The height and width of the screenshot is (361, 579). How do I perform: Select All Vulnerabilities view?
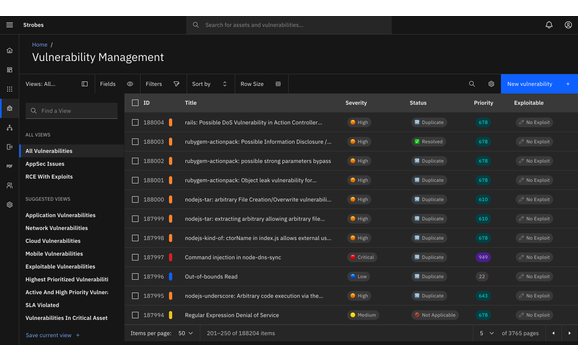tap(72, 151)
